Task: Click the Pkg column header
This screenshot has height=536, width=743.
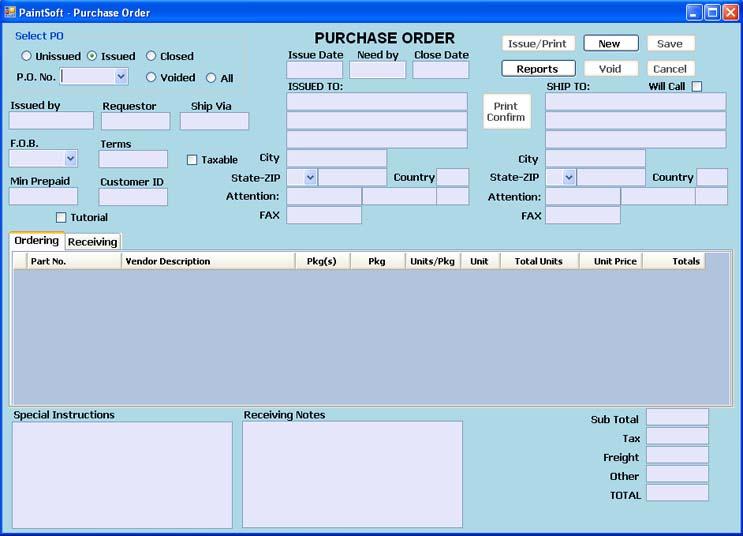Action: tap(378, 261)
